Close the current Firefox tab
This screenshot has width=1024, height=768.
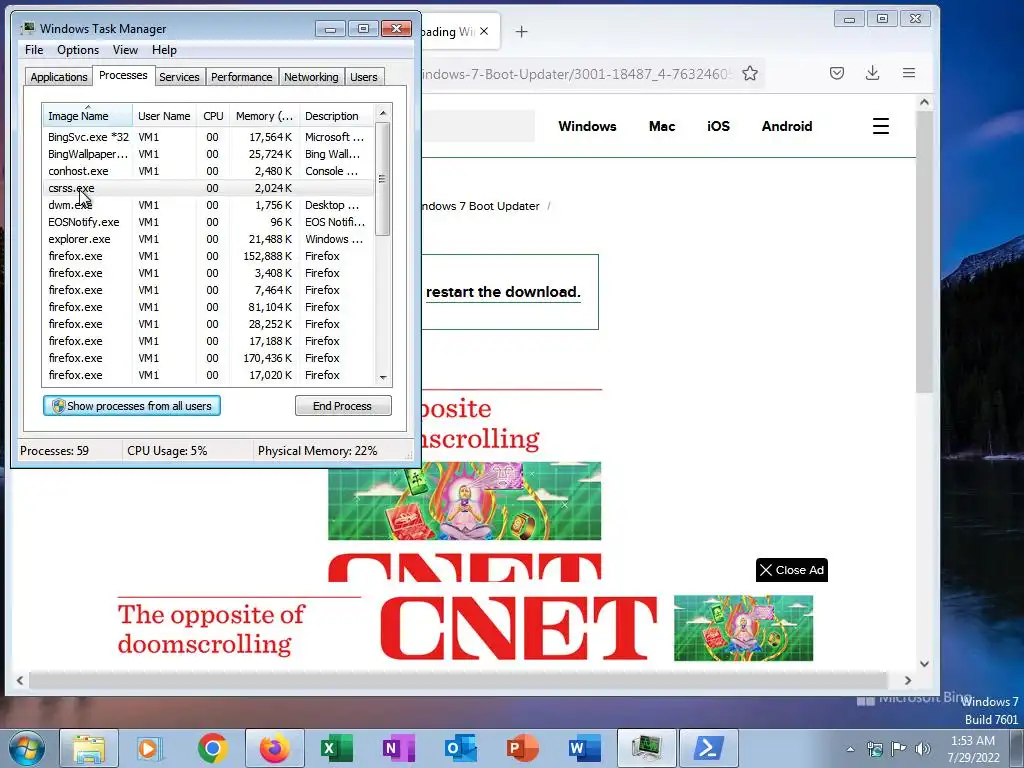click(x=484, y=31)
